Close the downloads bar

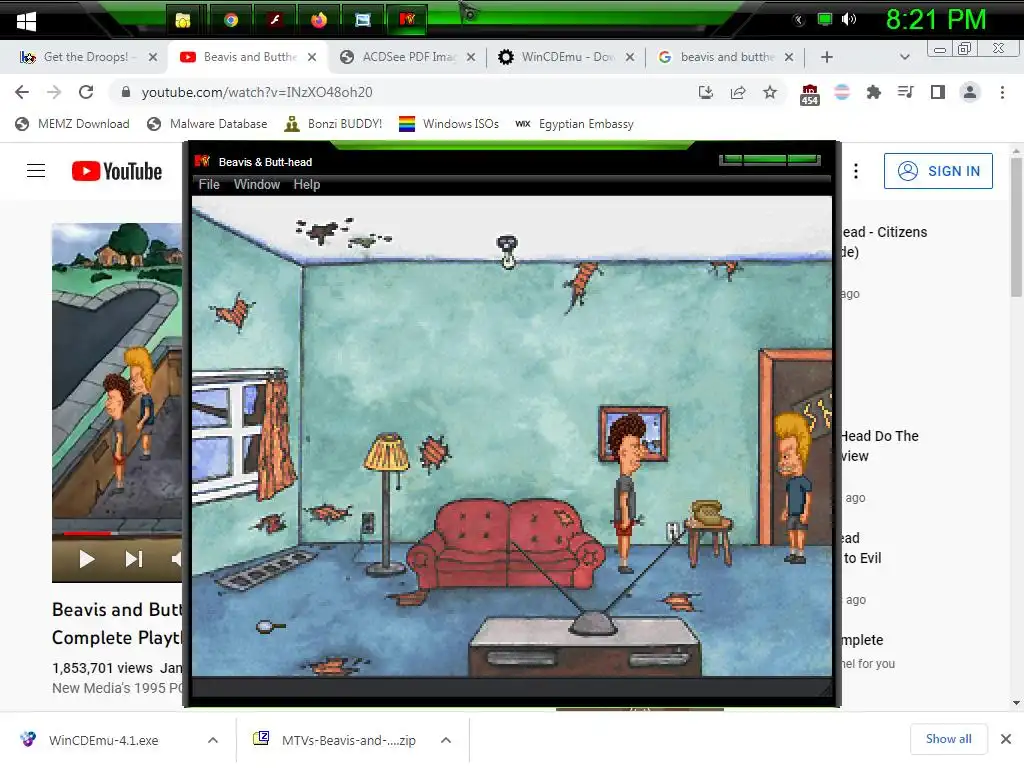pos(1006,739)
